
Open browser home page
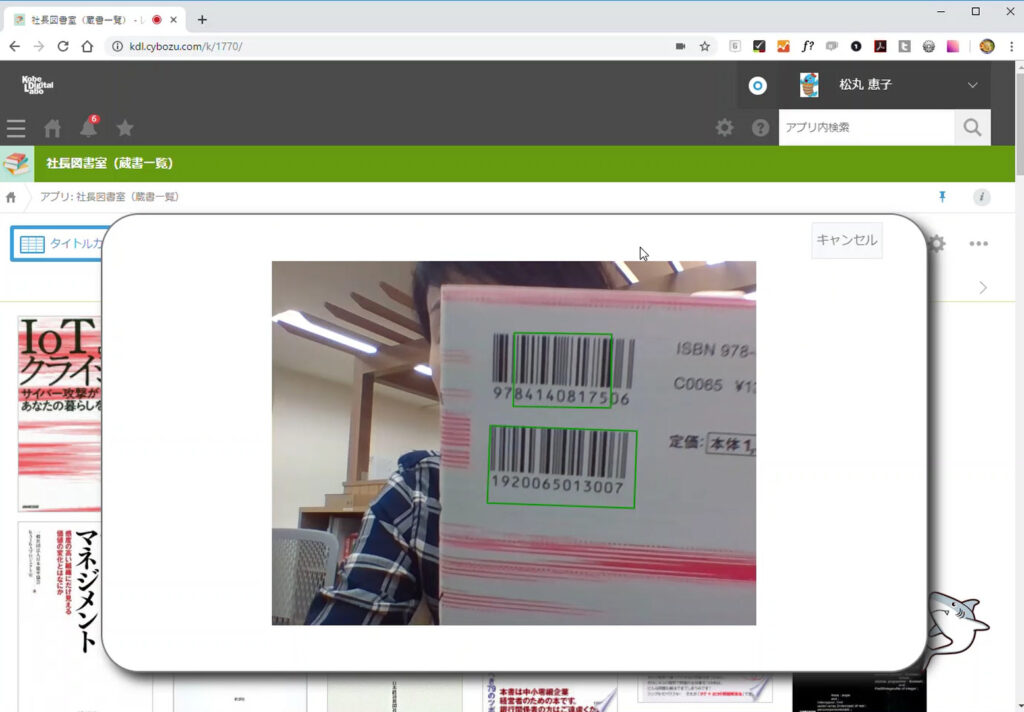click(x=87, y=46)
